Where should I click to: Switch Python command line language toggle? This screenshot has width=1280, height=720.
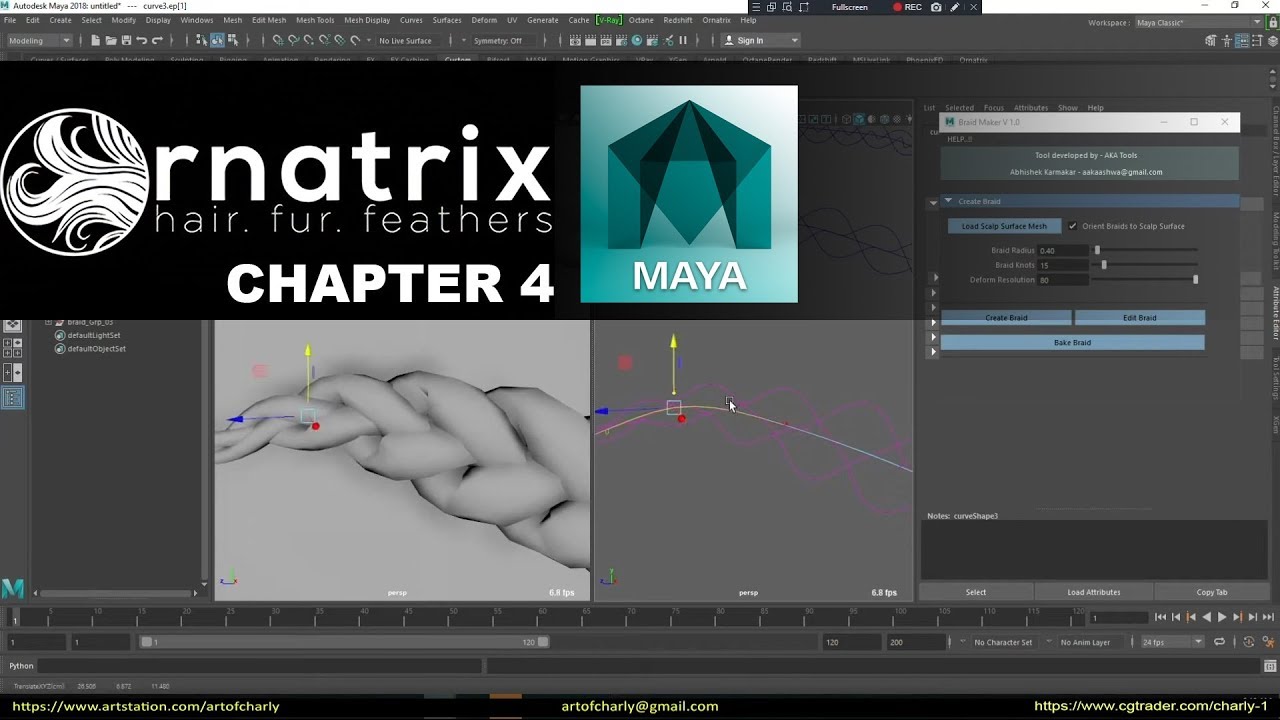pyautogui.click(x=21, y=666)
